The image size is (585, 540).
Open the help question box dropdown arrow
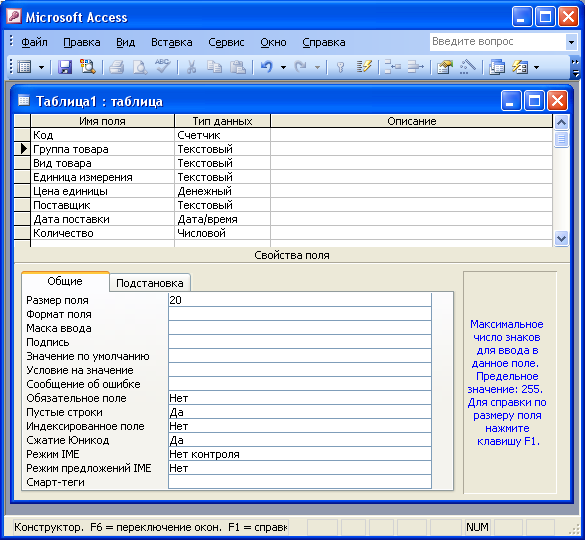click(x=571, y=42)
